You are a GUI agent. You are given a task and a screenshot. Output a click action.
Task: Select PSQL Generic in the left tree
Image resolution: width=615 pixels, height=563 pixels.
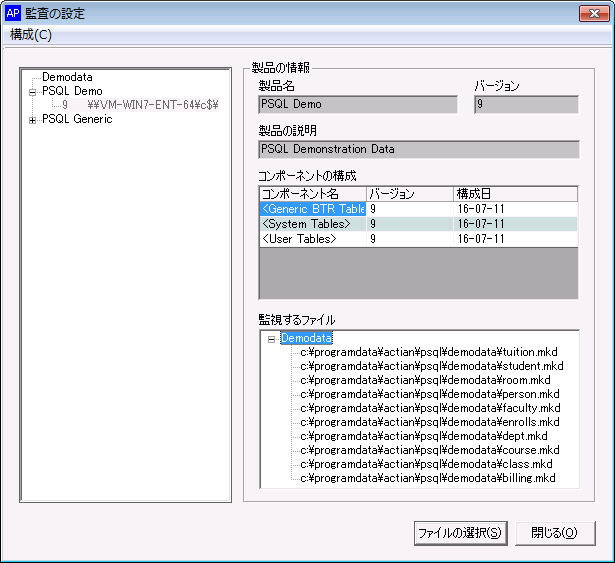[x=76, y=119]
